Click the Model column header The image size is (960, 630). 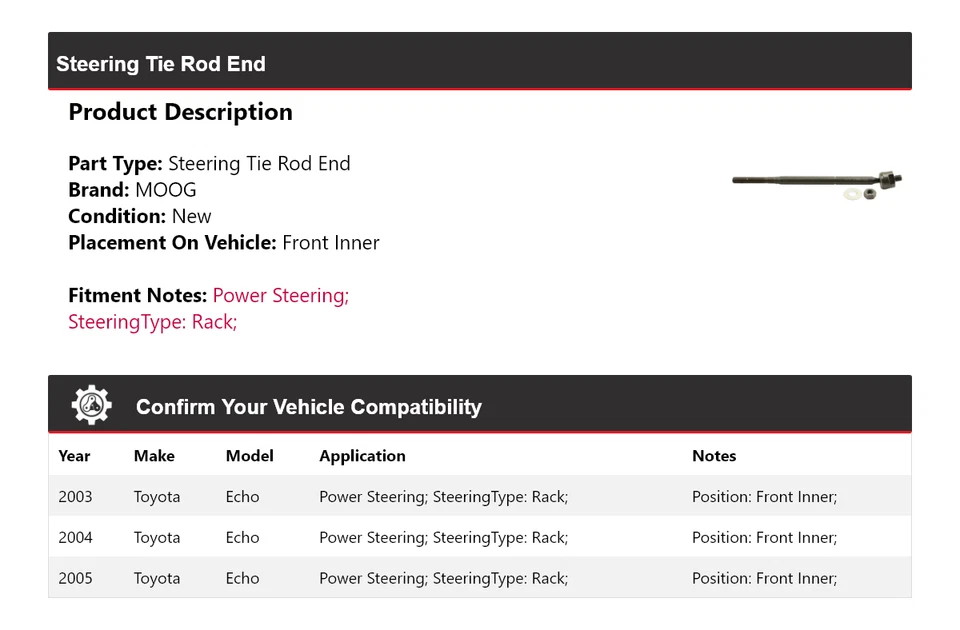(x=249, y=456)
